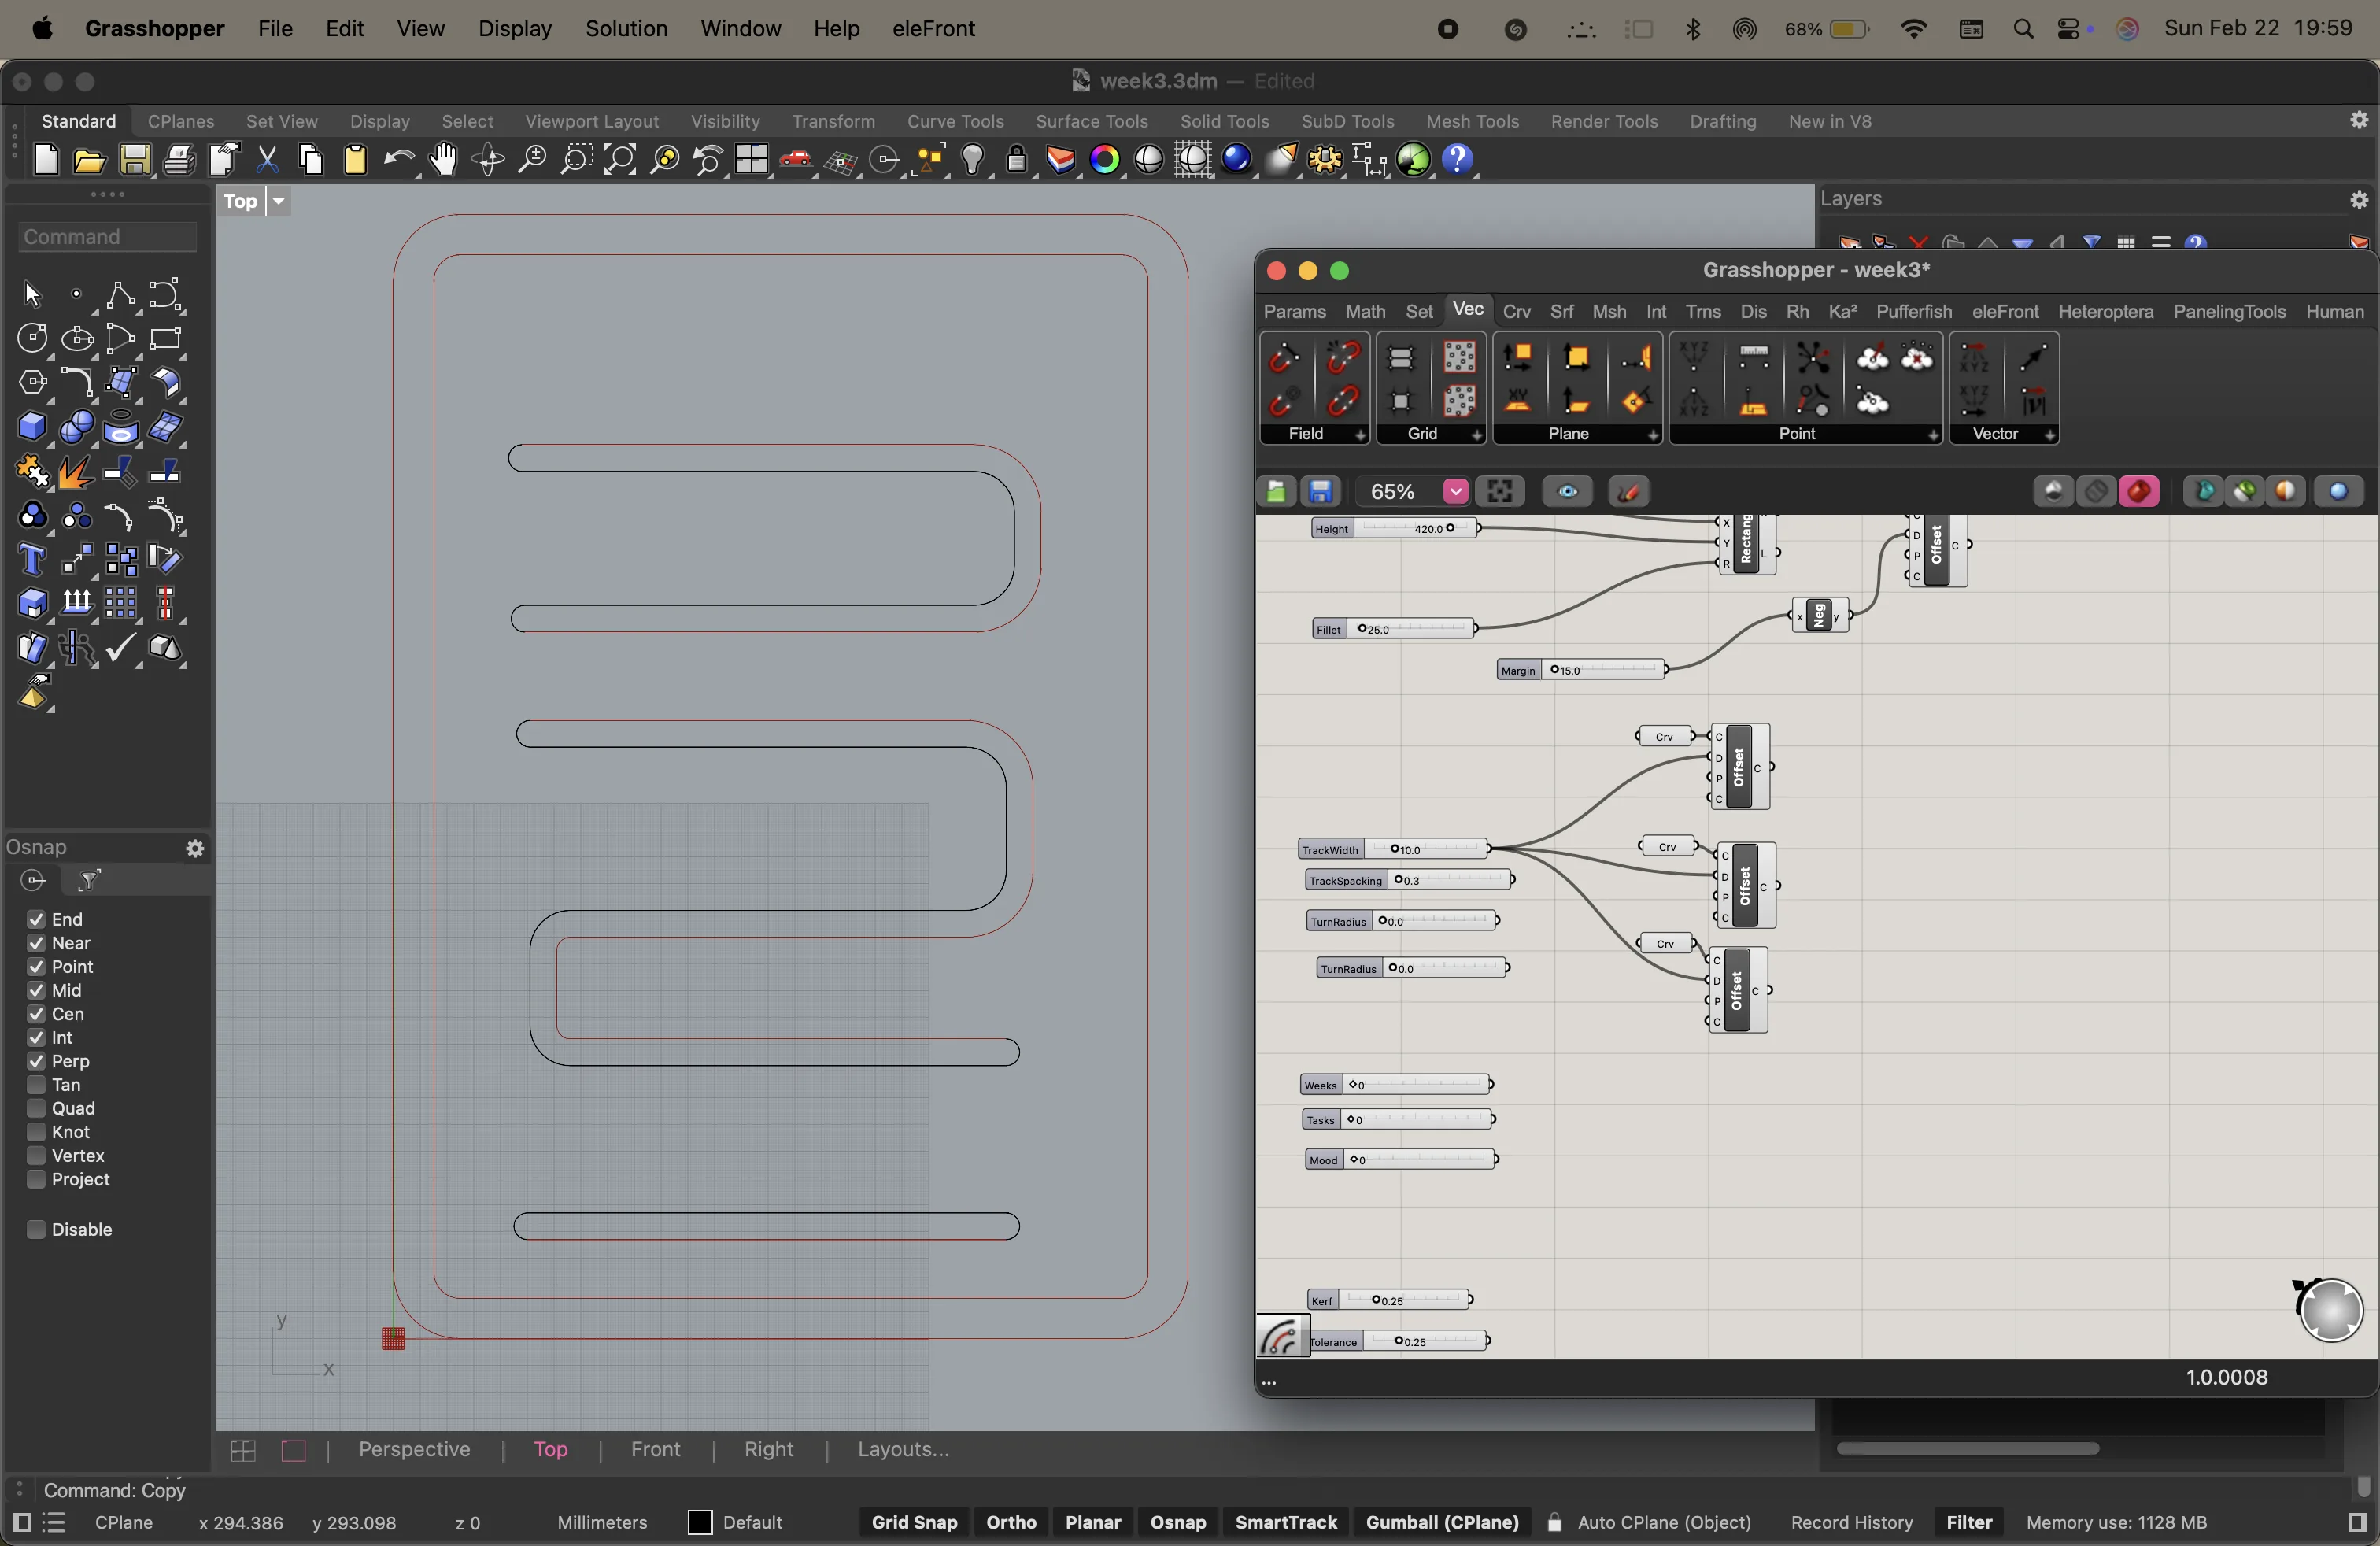Click the Grasshopper zoom extents icon
Screen dimensions: 2380x1546
(1500, 492)
